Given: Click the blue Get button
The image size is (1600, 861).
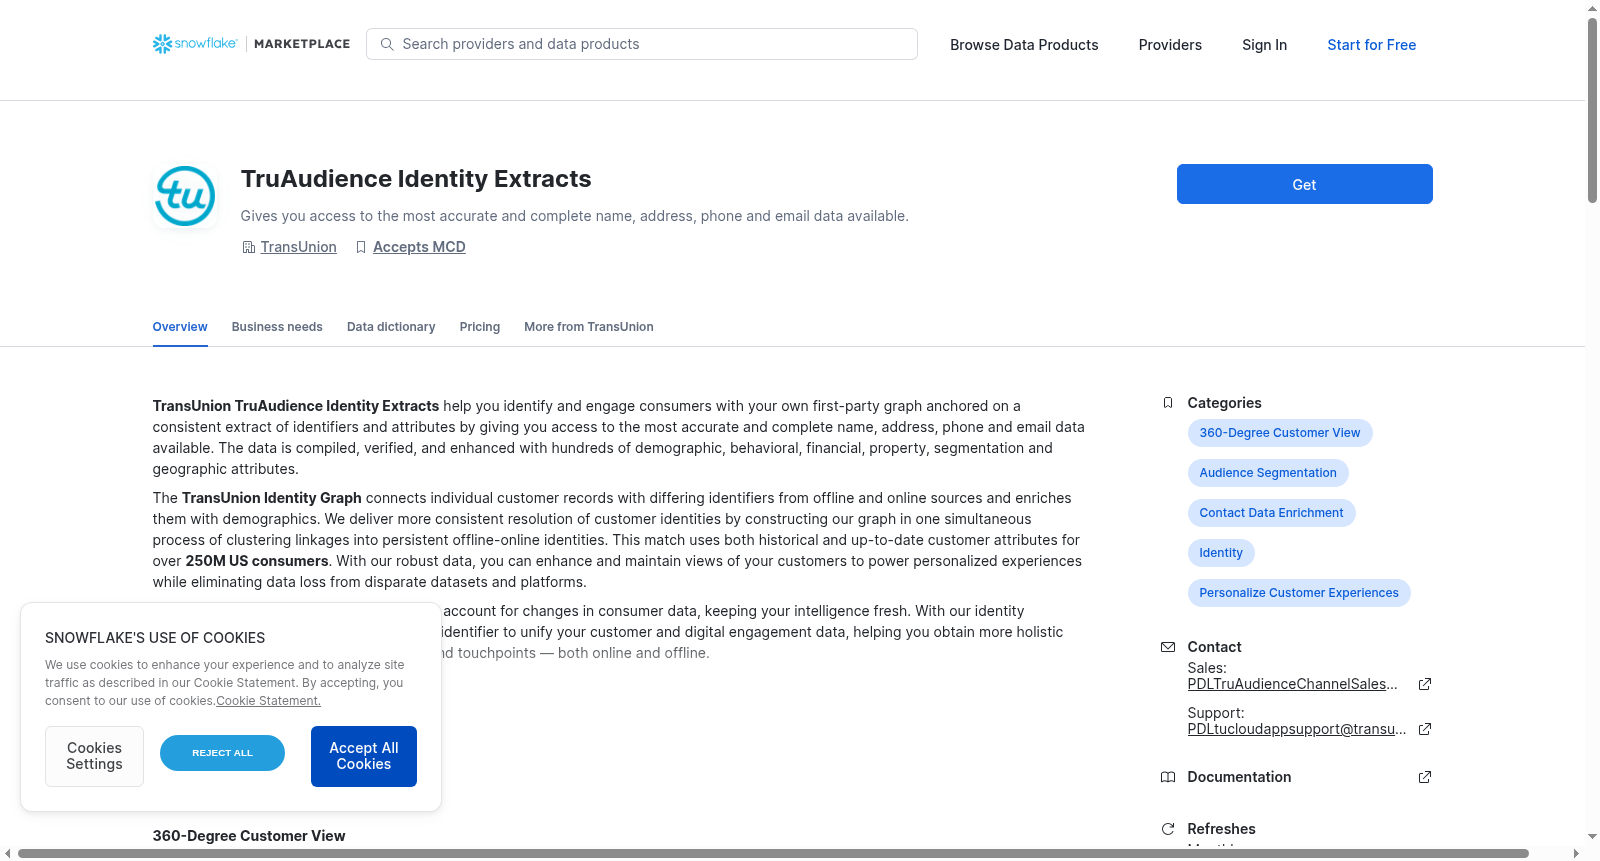Looking at the screenshot, I should [x=1304, y=184].
